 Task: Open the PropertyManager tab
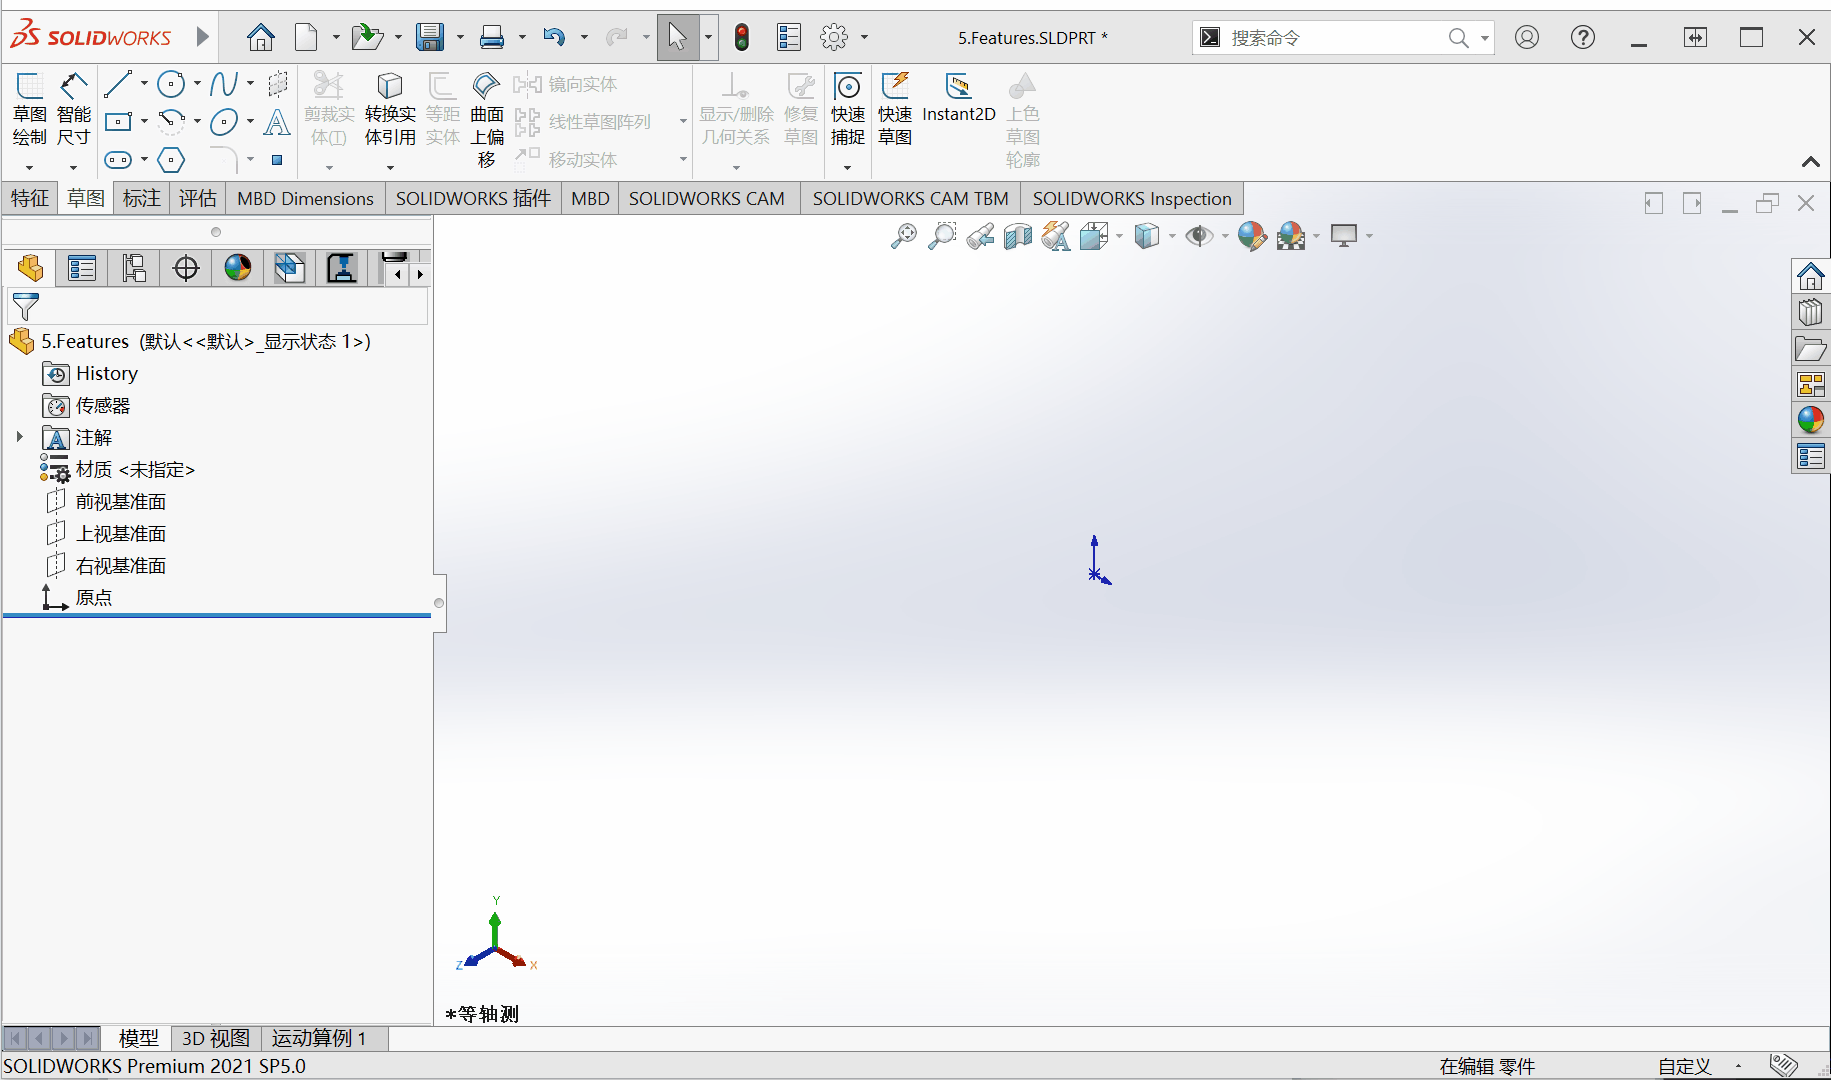82,268
